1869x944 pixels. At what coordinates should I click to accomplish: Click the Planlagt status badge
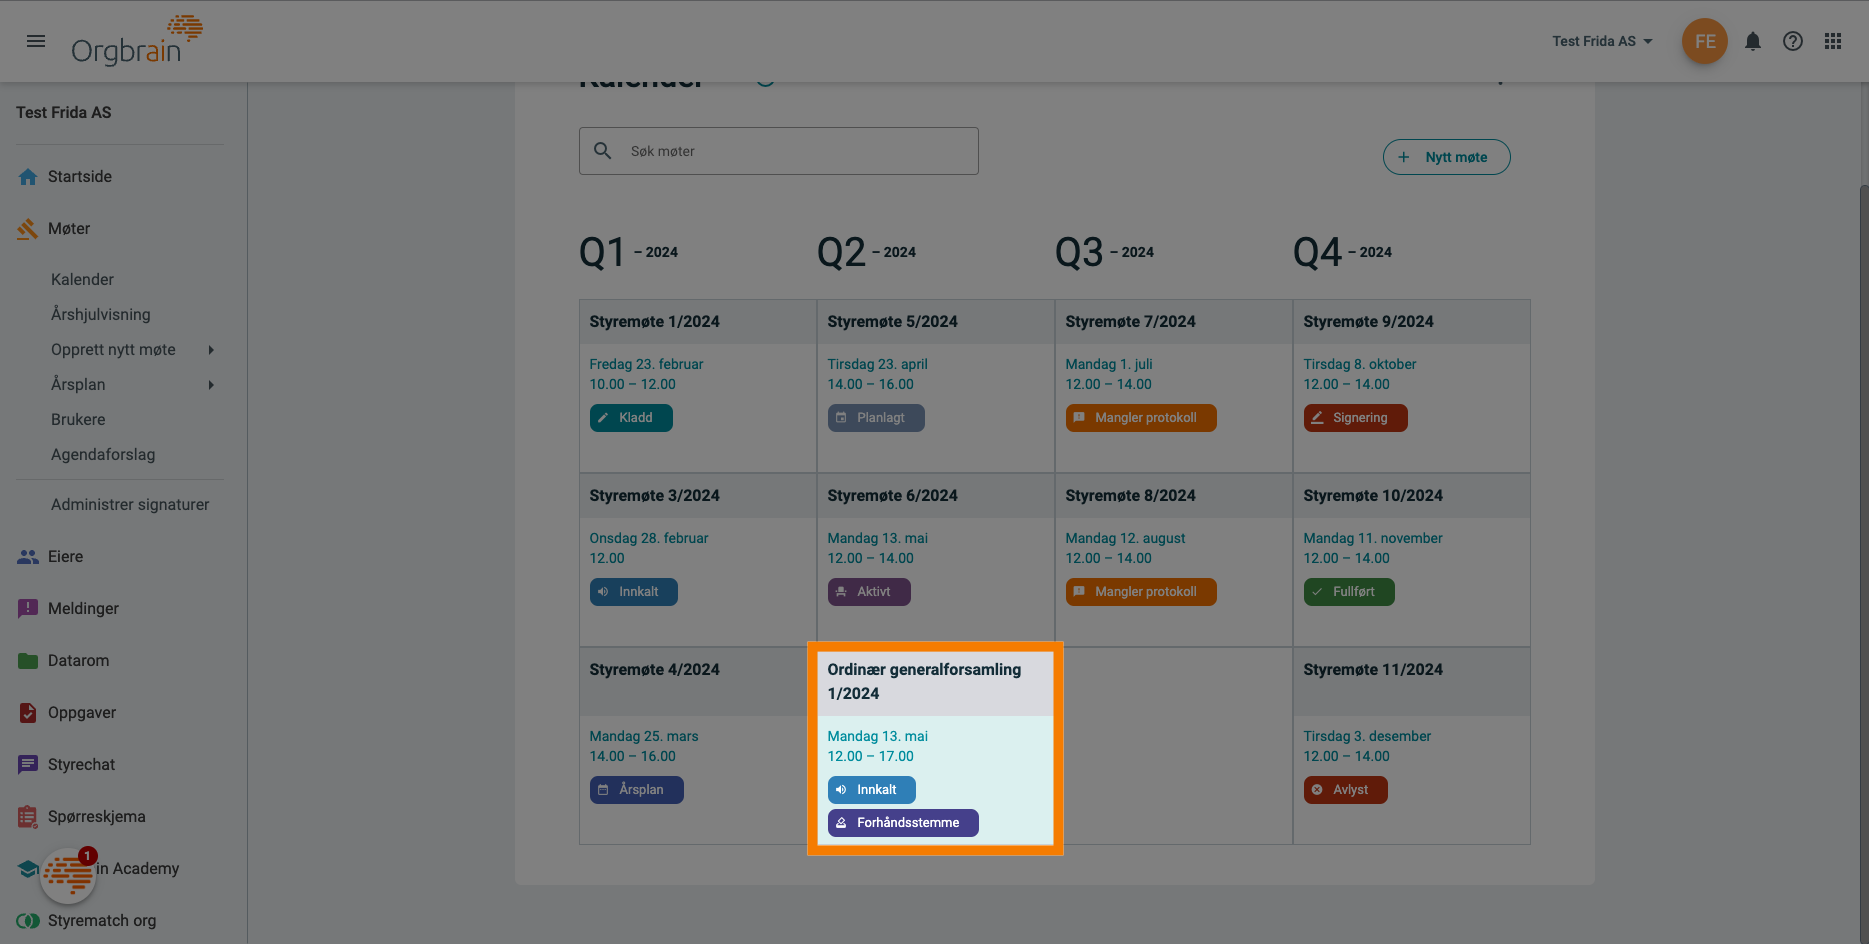point(876,418)
